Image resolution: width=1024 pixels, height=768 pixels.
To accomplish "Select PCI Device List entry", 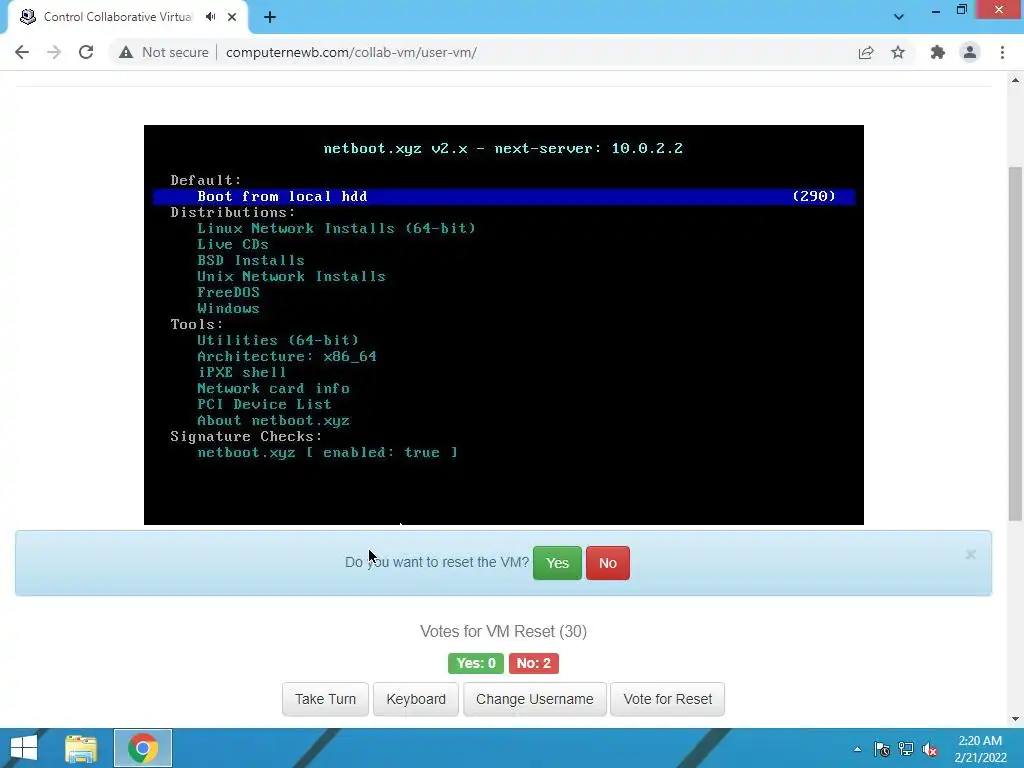I will click(x=264, y=404).
